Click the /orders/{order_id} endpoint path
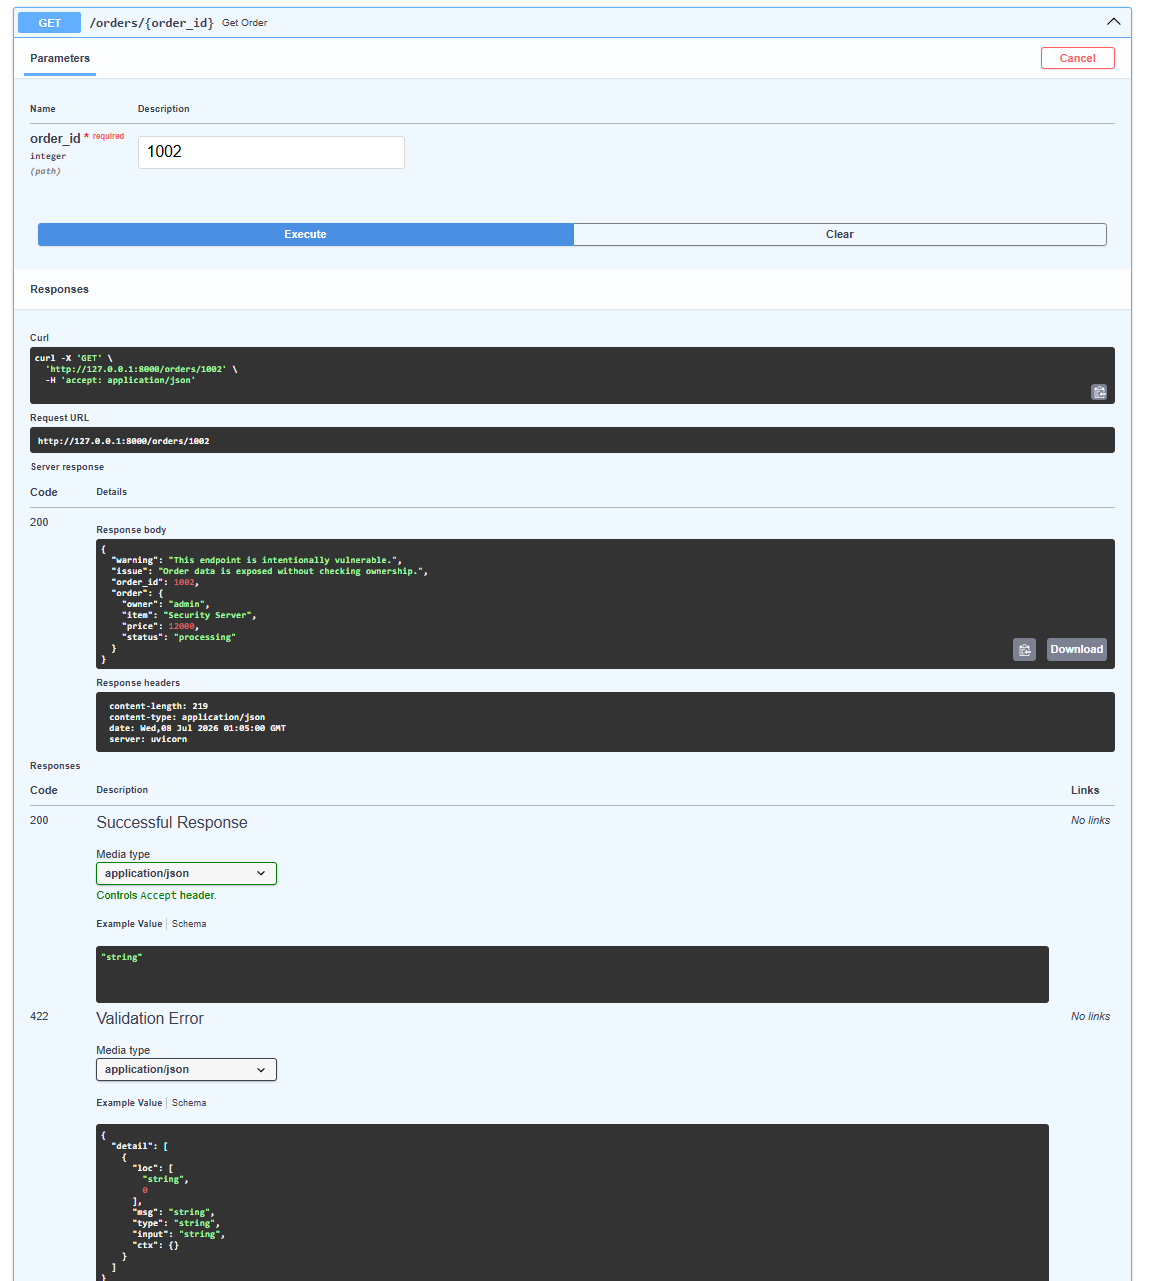The width and height of the screenshot is (1159, 1281). [151, 23]
